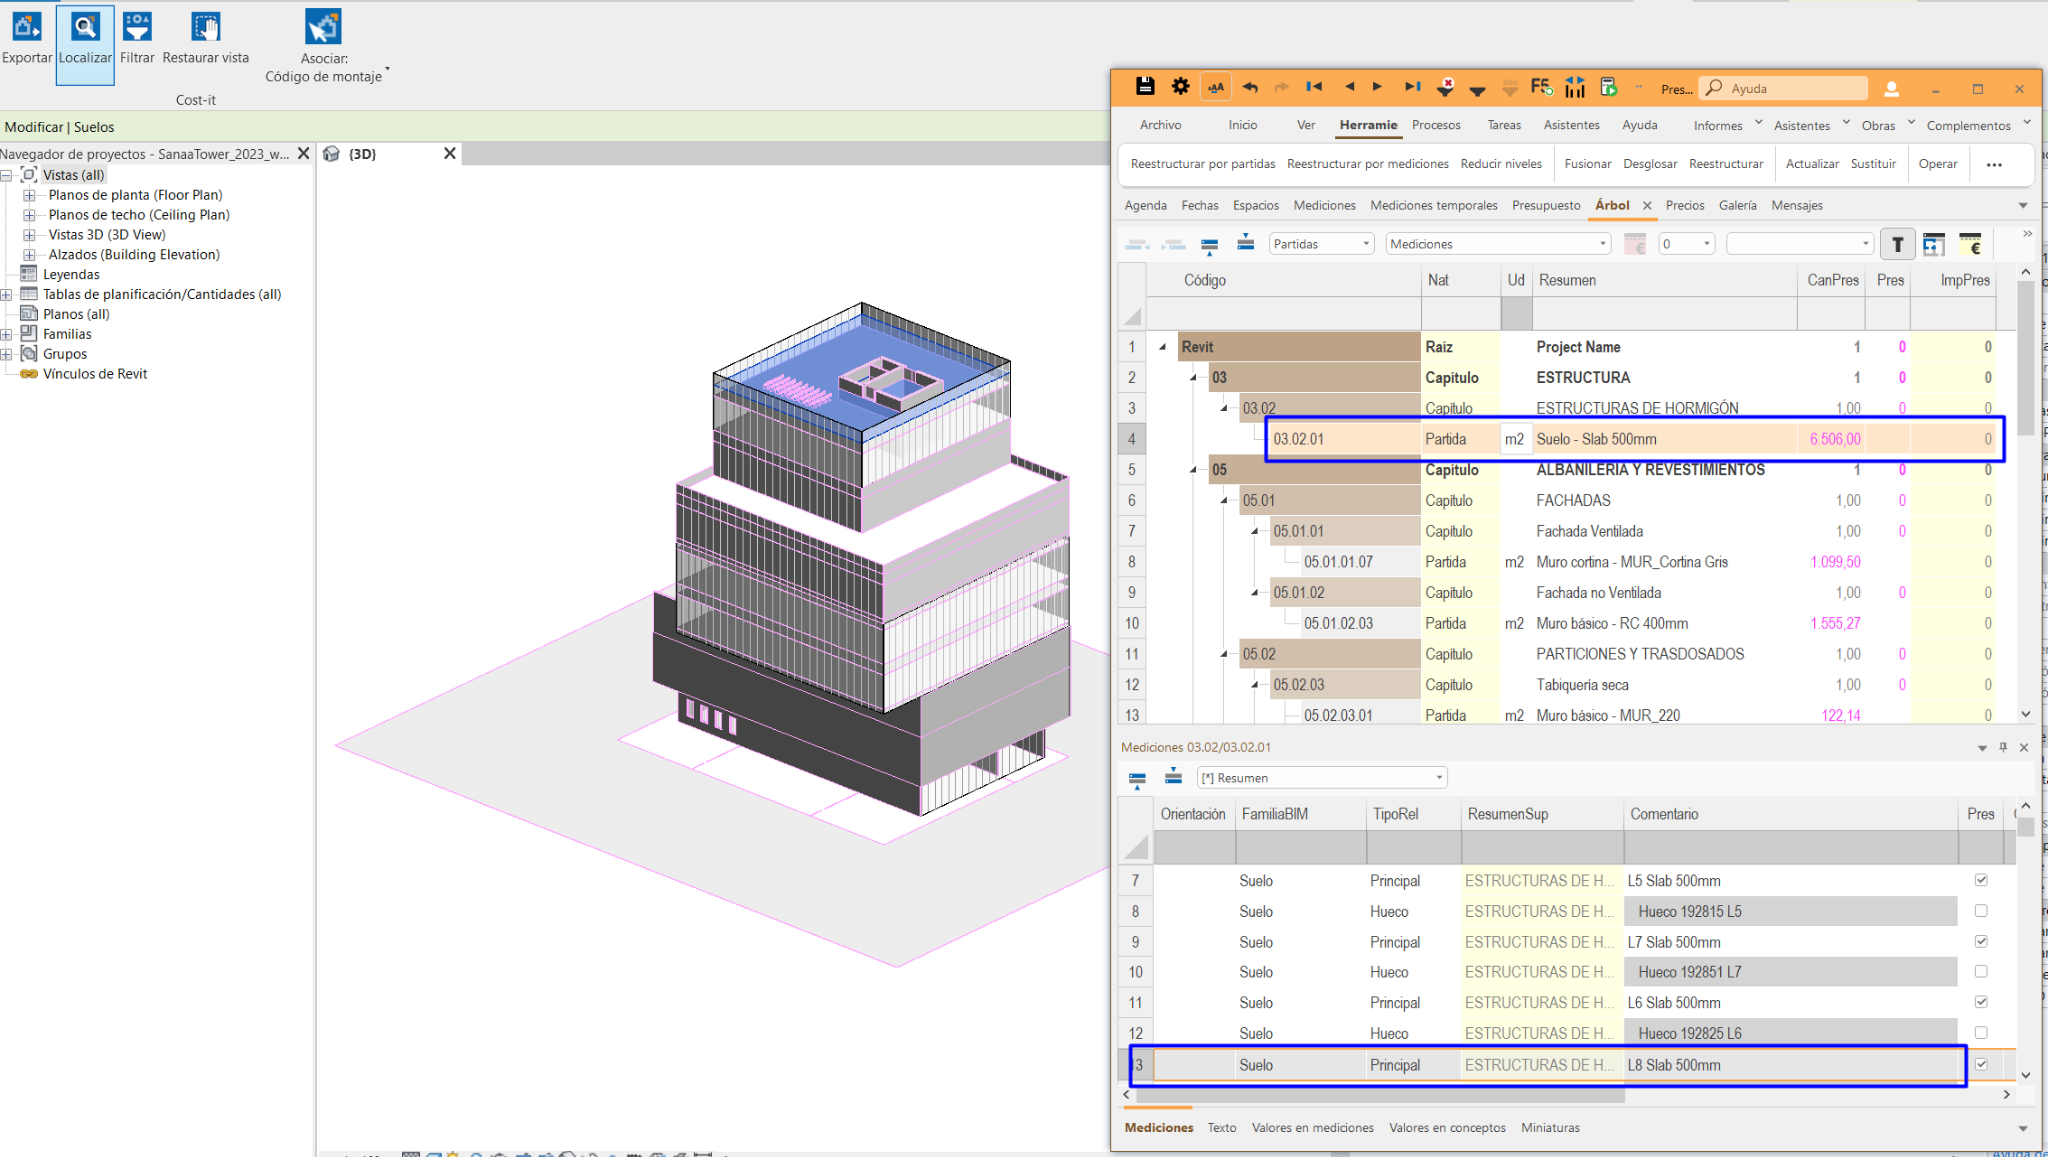
Task: Click the Exportar icon in Cost-it ribbon
Action: 27,28
